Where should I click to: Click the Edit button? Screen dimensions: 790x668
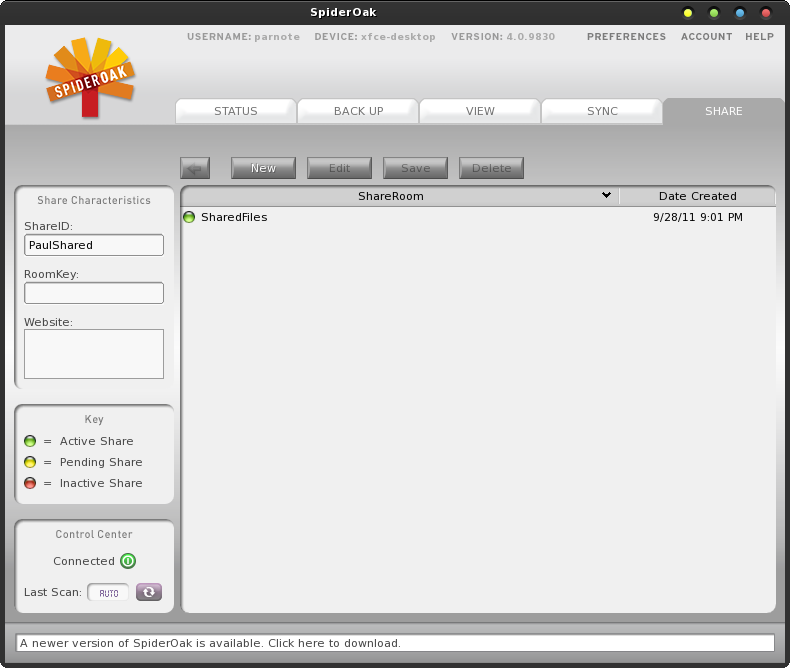tap(340, 168)
